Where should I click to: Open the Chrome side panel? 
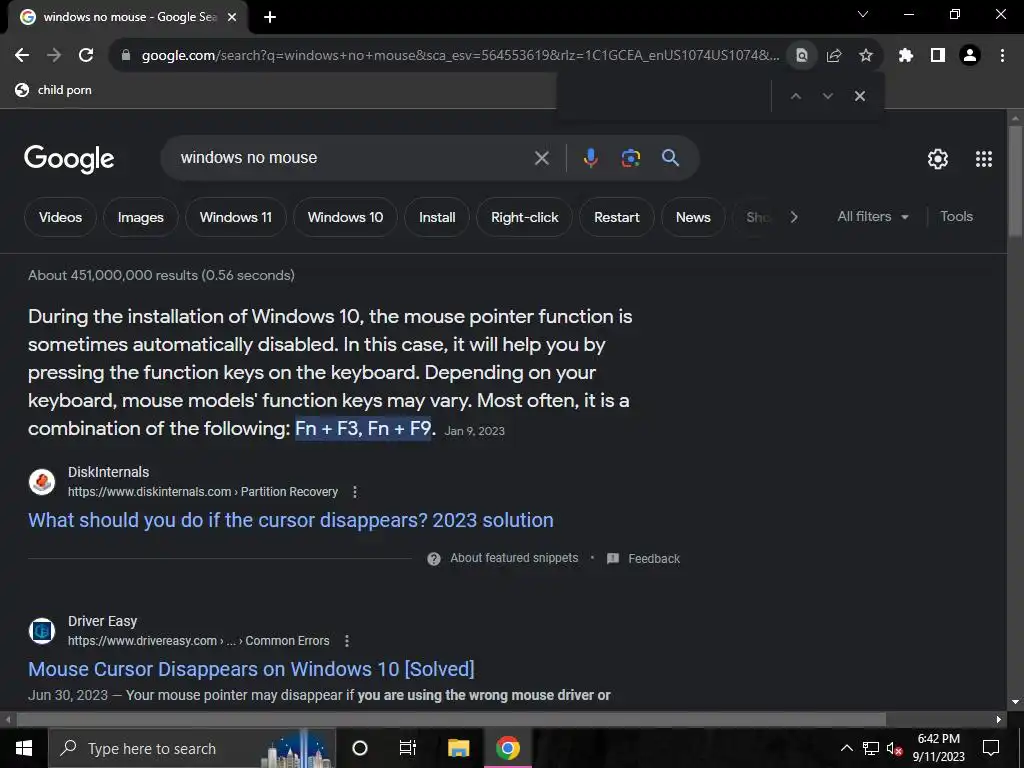coord(938,56)
